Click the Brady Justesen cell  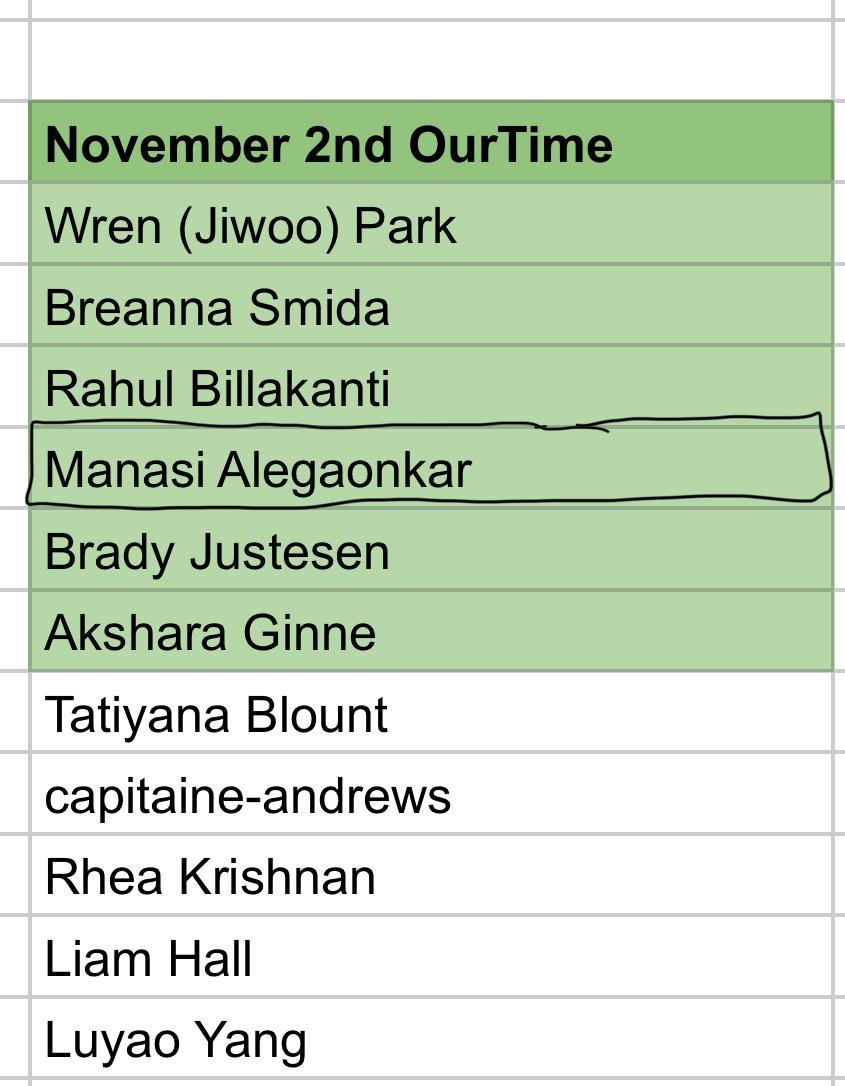pos(430,550)
